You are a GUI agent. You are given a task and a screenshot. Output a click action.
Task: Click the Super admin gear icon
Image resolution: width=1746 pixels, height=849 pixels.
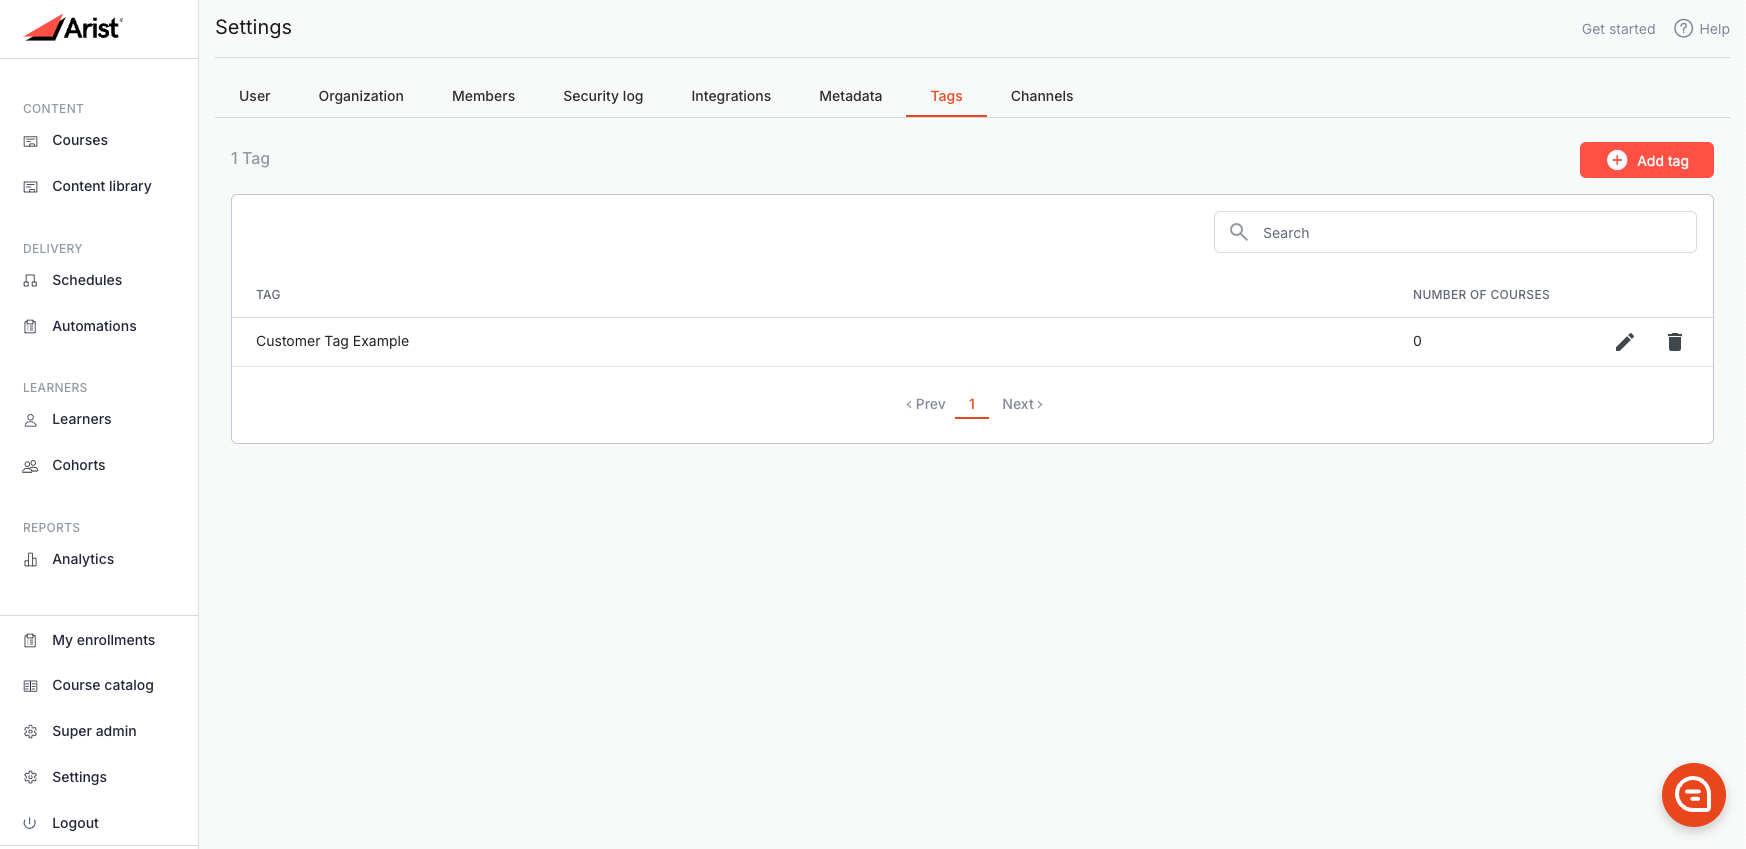(x=31, y=732)
